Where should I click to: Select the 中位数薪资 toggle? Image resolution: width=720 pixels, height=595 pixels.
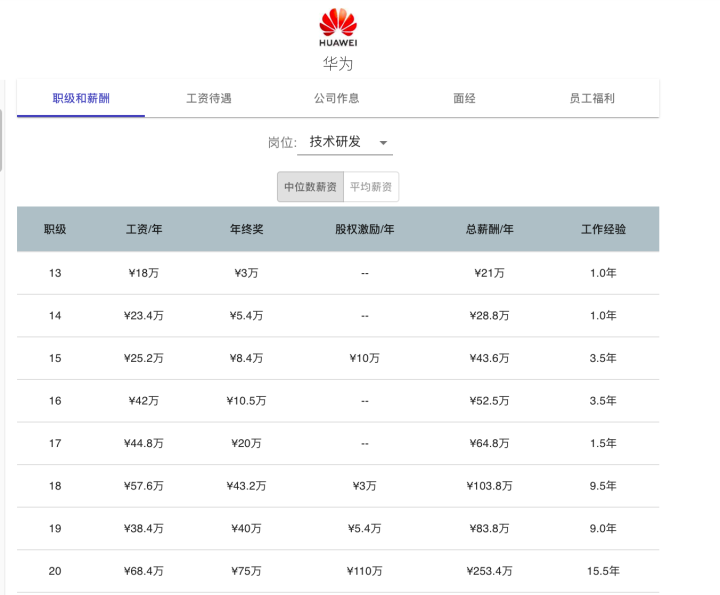pyautogui.click(x=310, y=187)
